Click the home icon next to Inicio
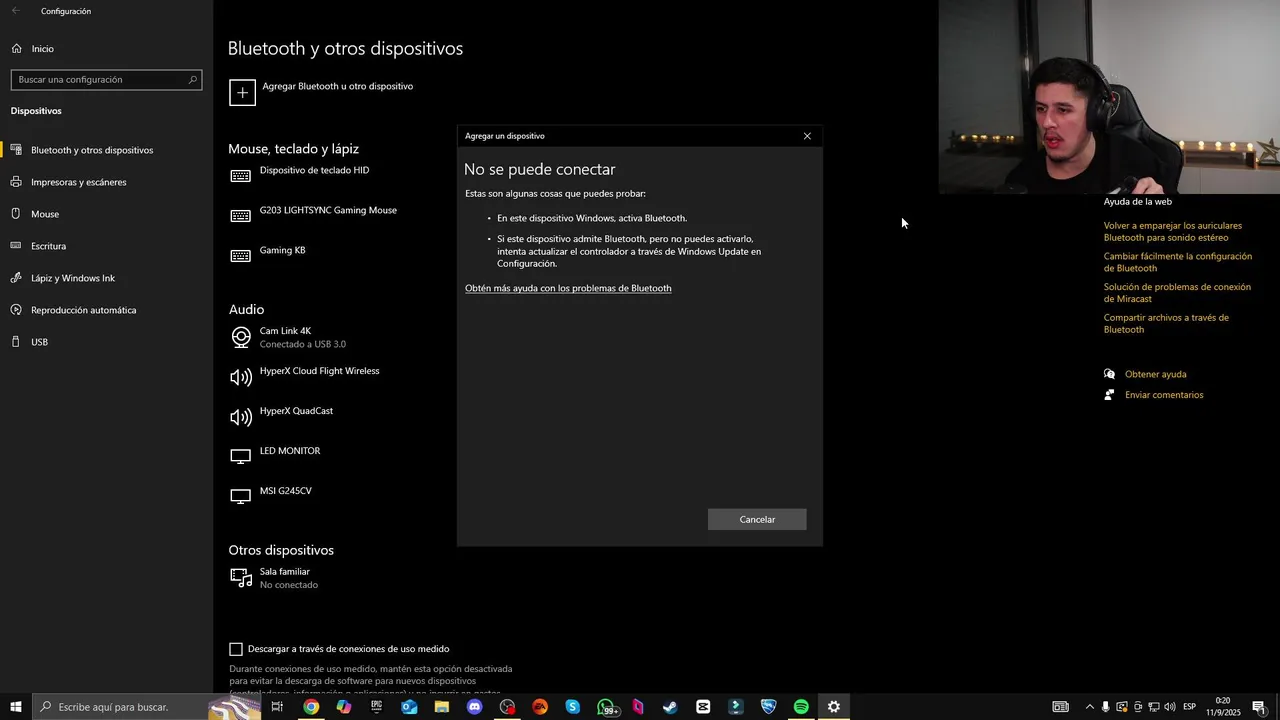 16,48
